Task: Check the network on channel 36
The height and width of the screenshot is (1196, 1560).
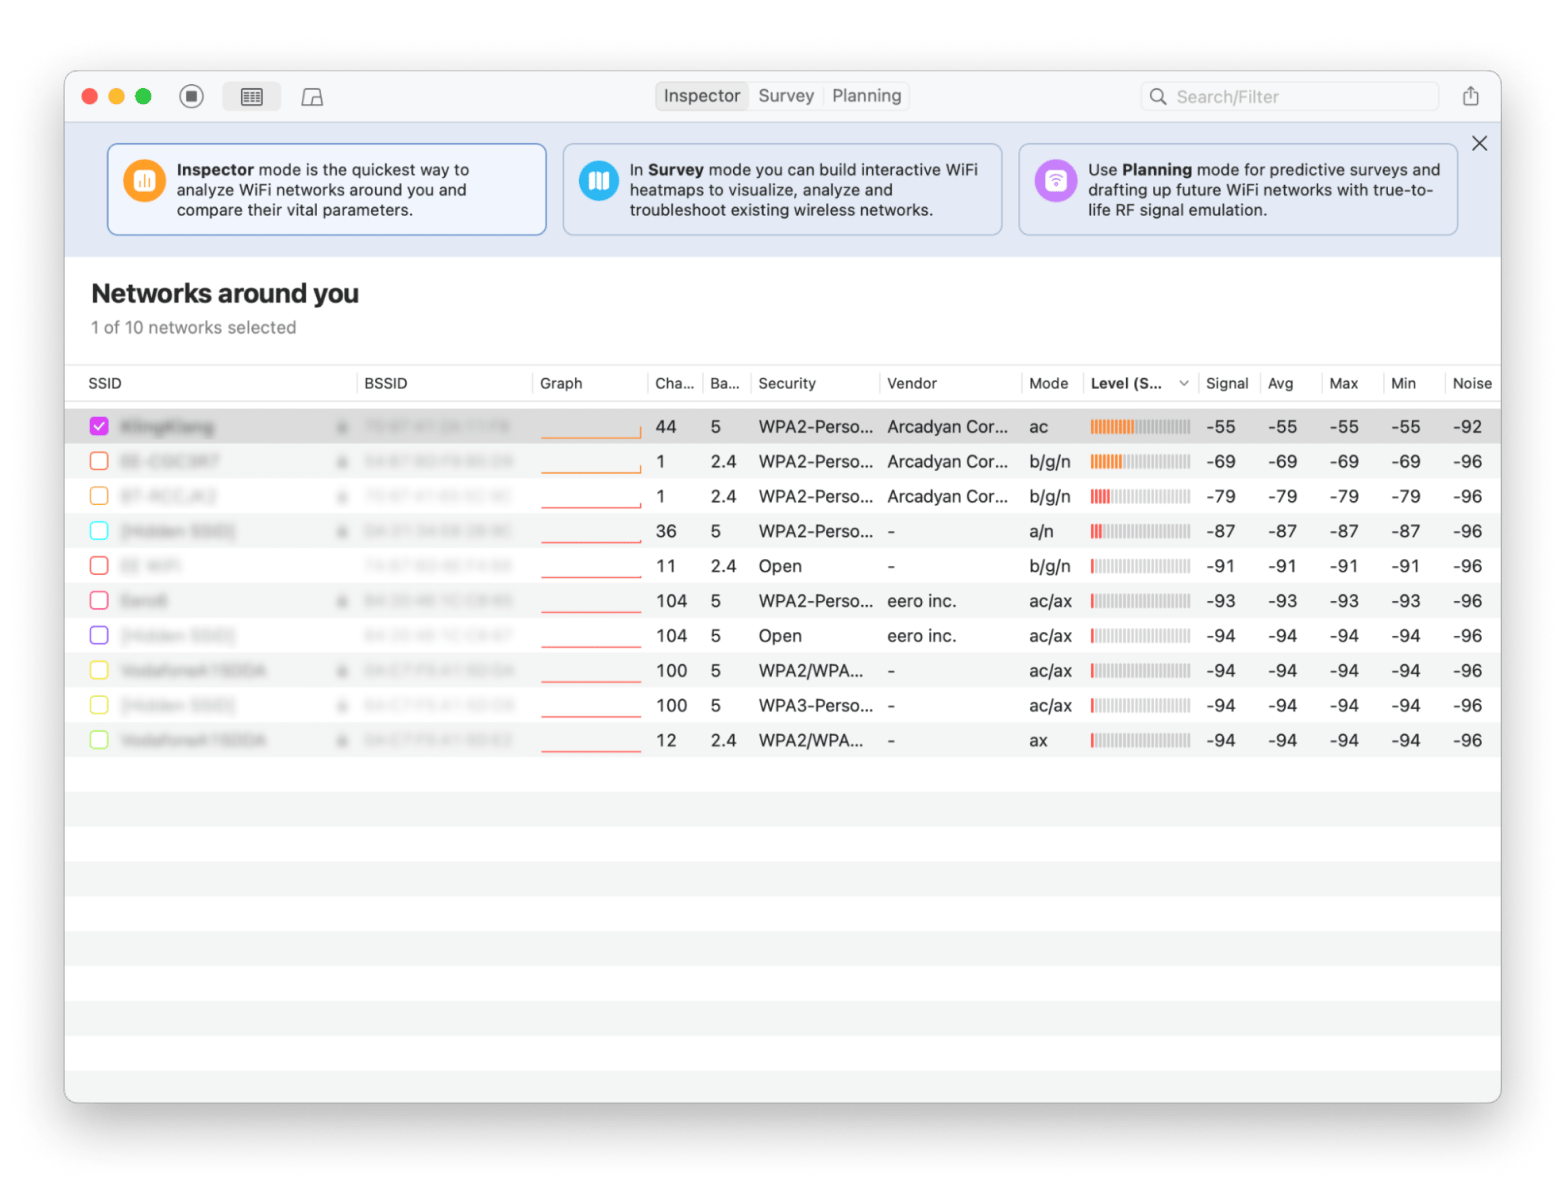Action: point(99,531)
